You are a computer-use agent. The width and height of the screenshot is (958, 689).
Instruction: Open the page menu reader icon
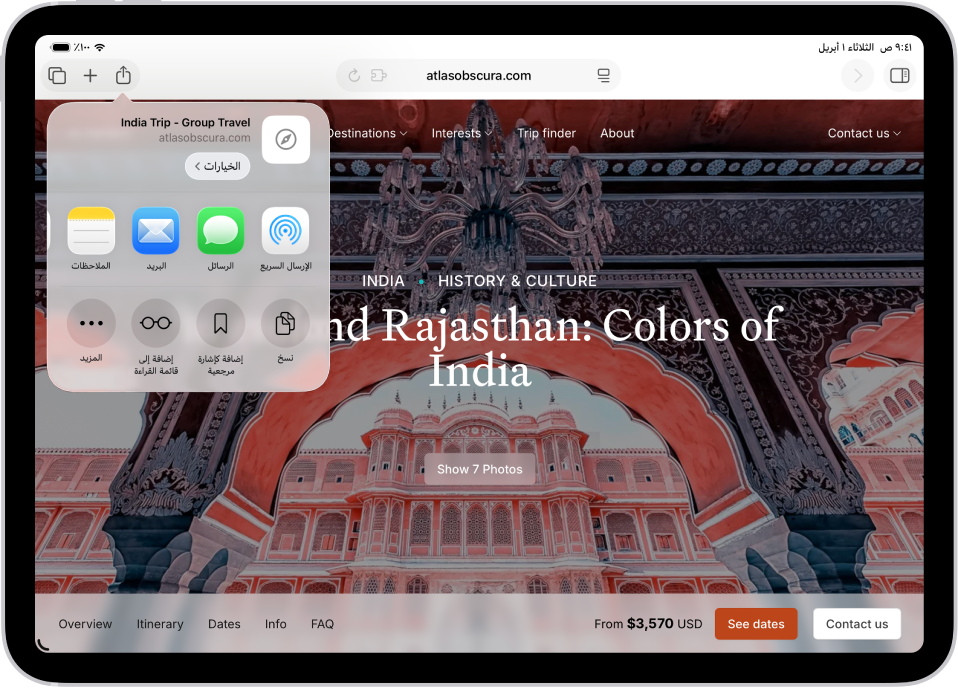pos(604,76)
